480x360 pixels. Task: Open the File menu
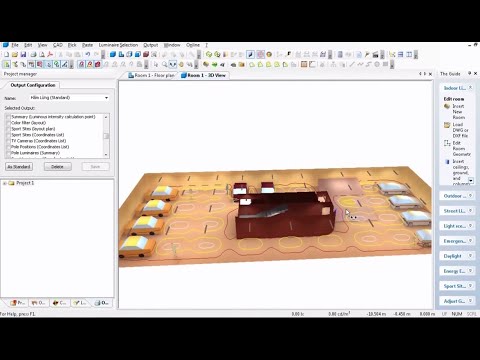point(15,45)
